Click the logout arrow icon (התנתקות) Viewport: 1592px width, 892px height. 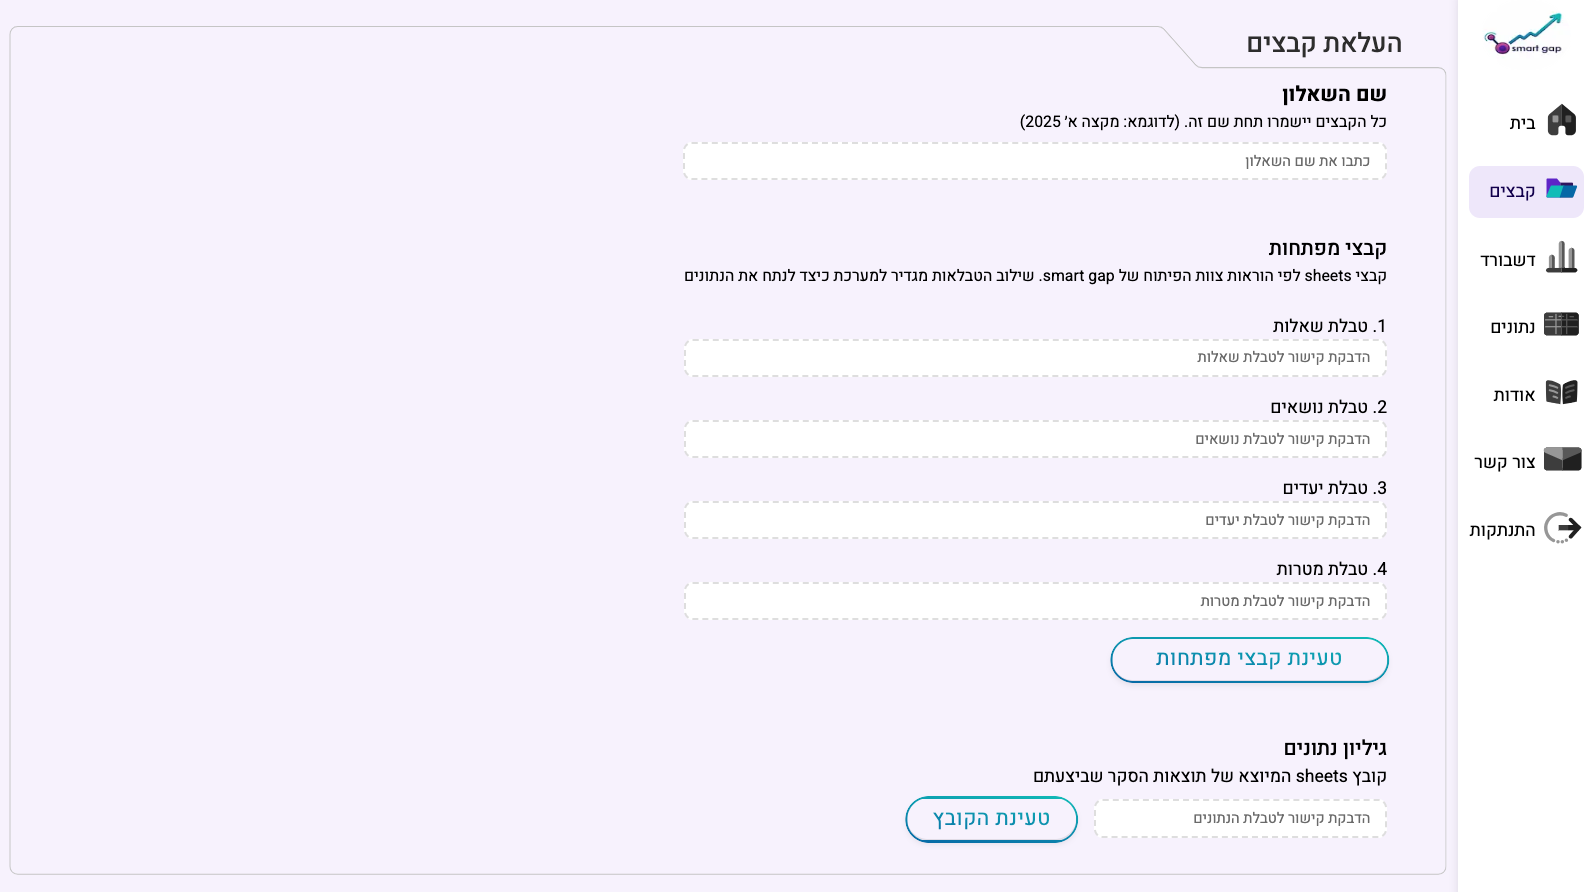1562,527
